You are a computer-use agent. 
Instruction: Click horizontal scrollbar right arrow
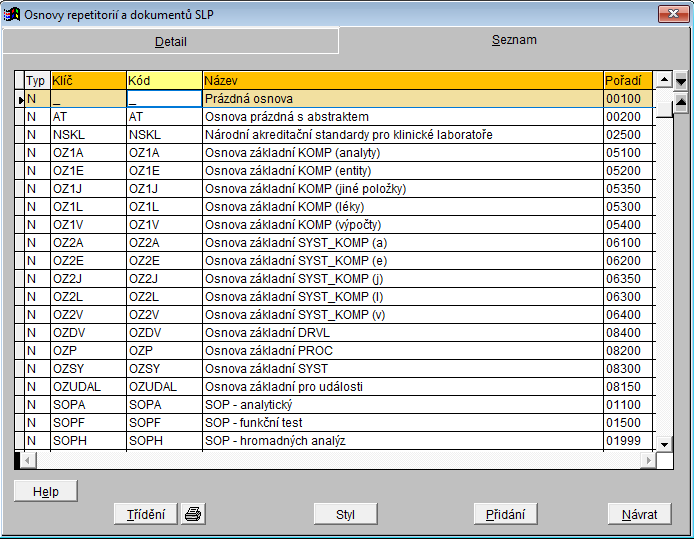tap(650, 460)
